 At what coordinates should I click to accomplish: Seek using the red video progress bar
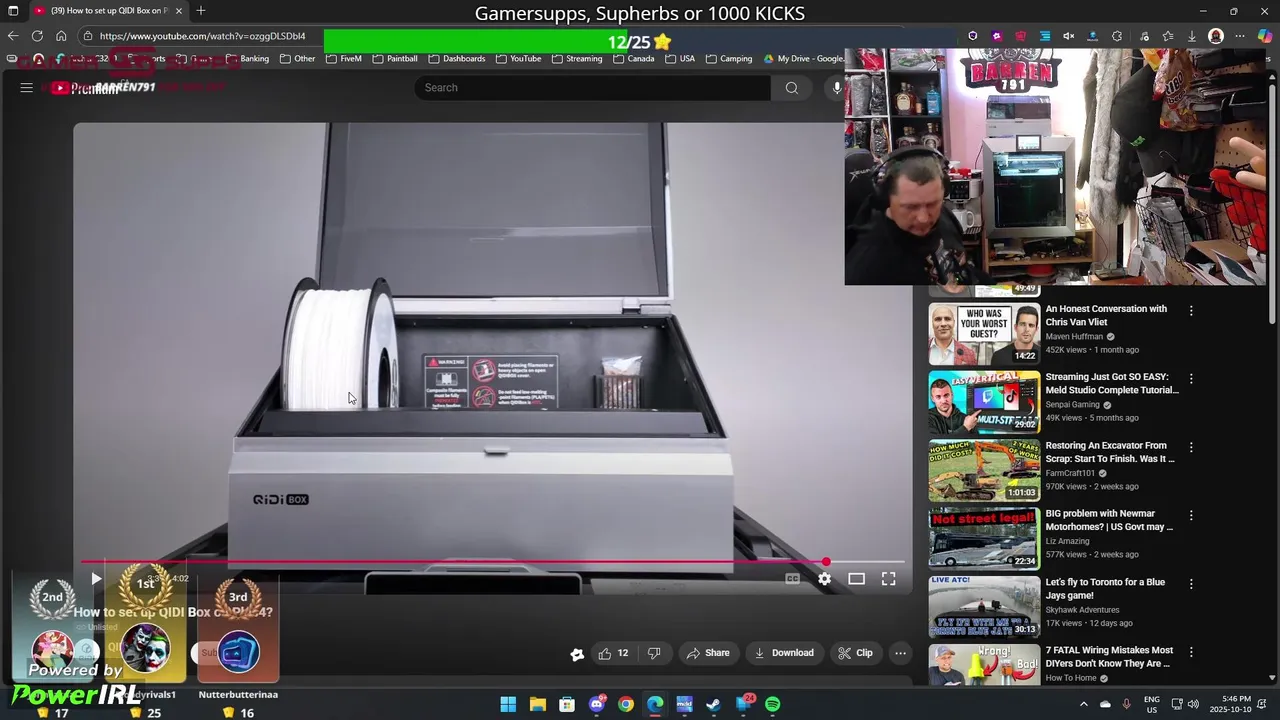[x=493, y=562]
